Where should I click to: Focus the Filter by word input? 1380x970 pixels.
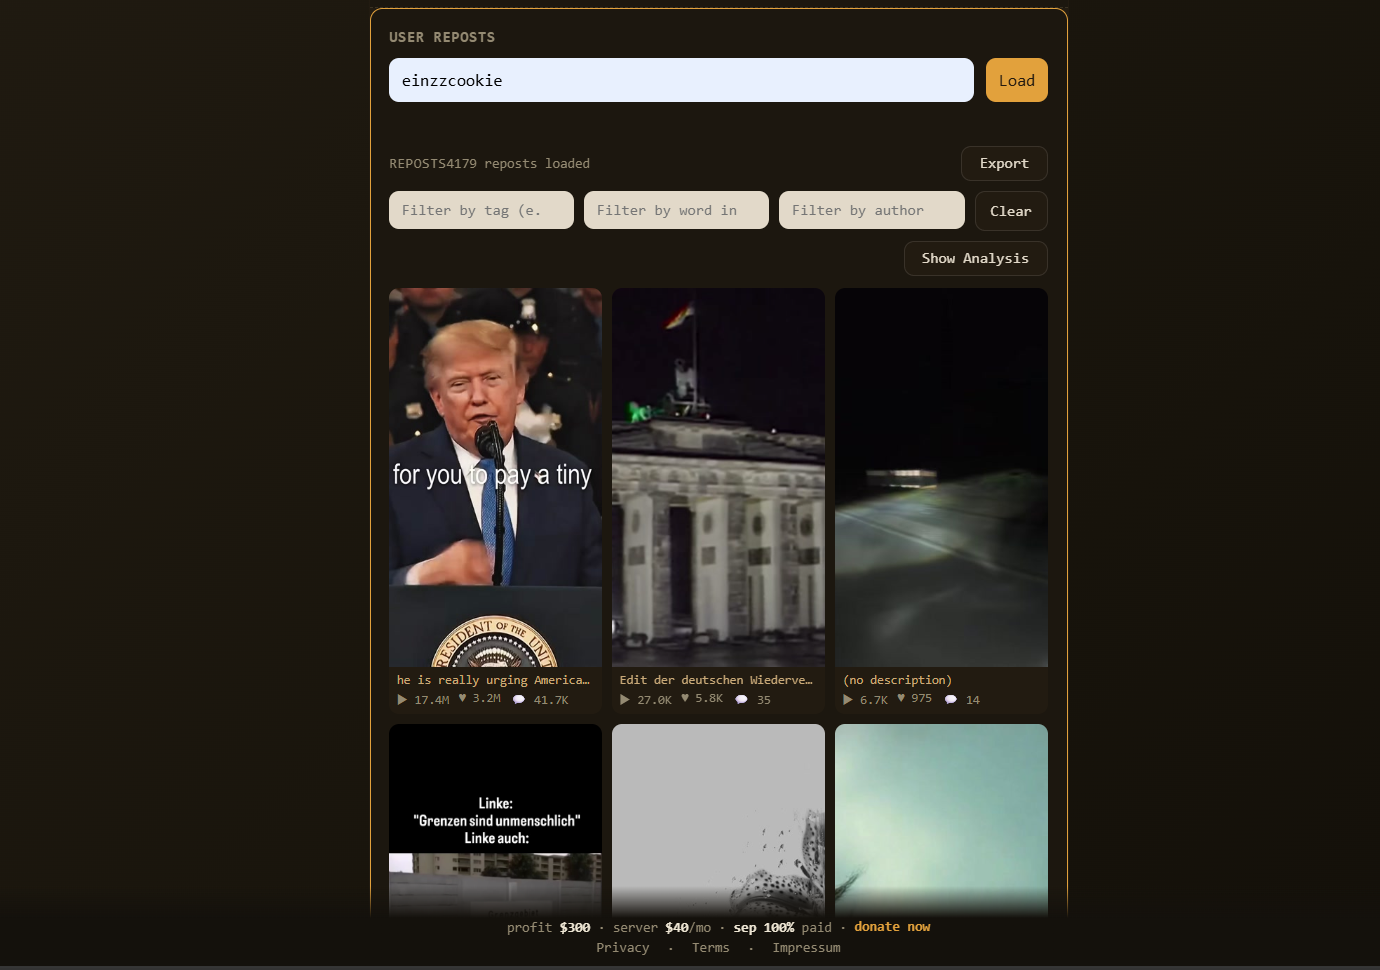676,210
